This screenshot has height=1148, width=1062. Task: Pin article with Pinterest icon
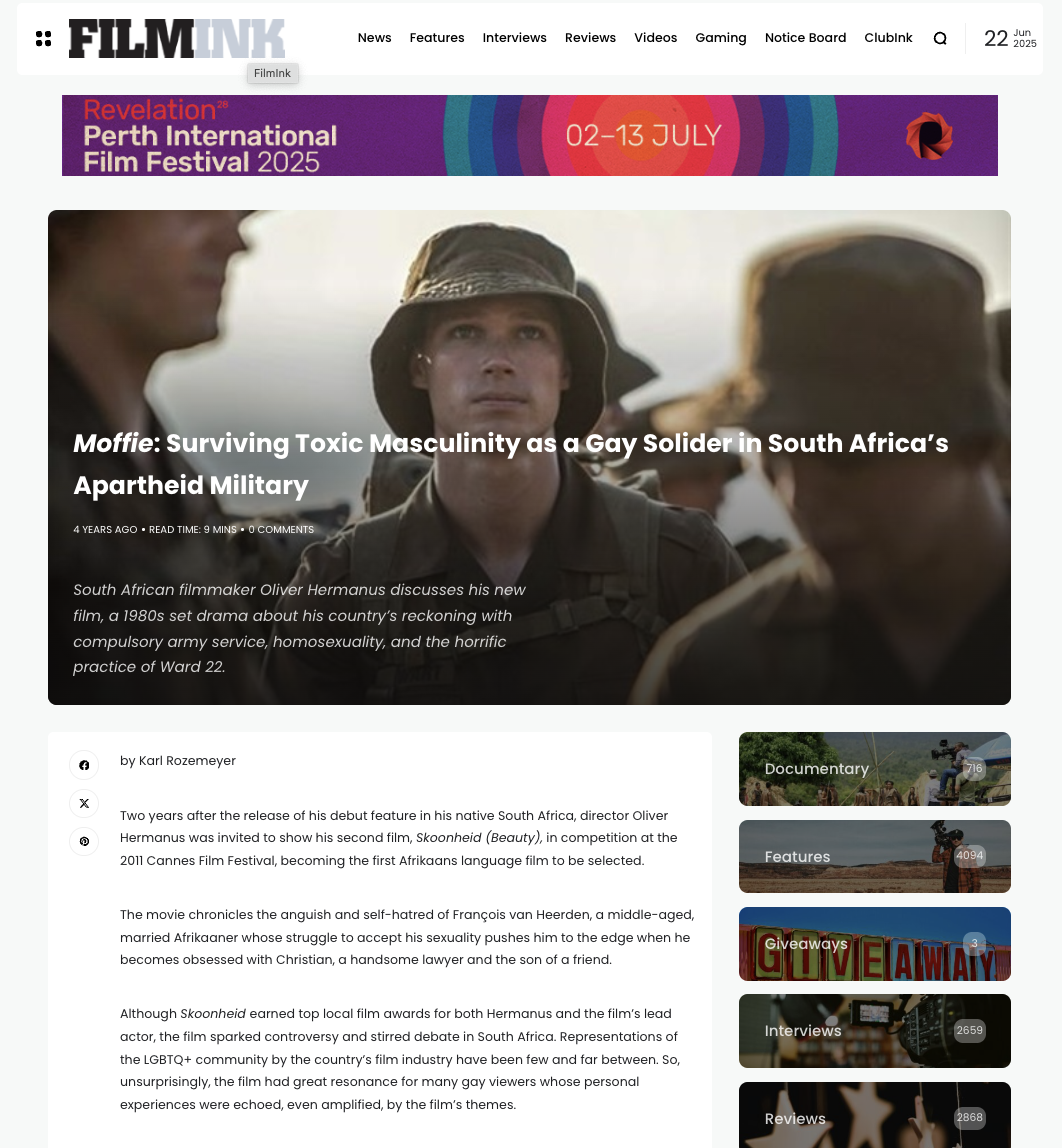[84, 841]
